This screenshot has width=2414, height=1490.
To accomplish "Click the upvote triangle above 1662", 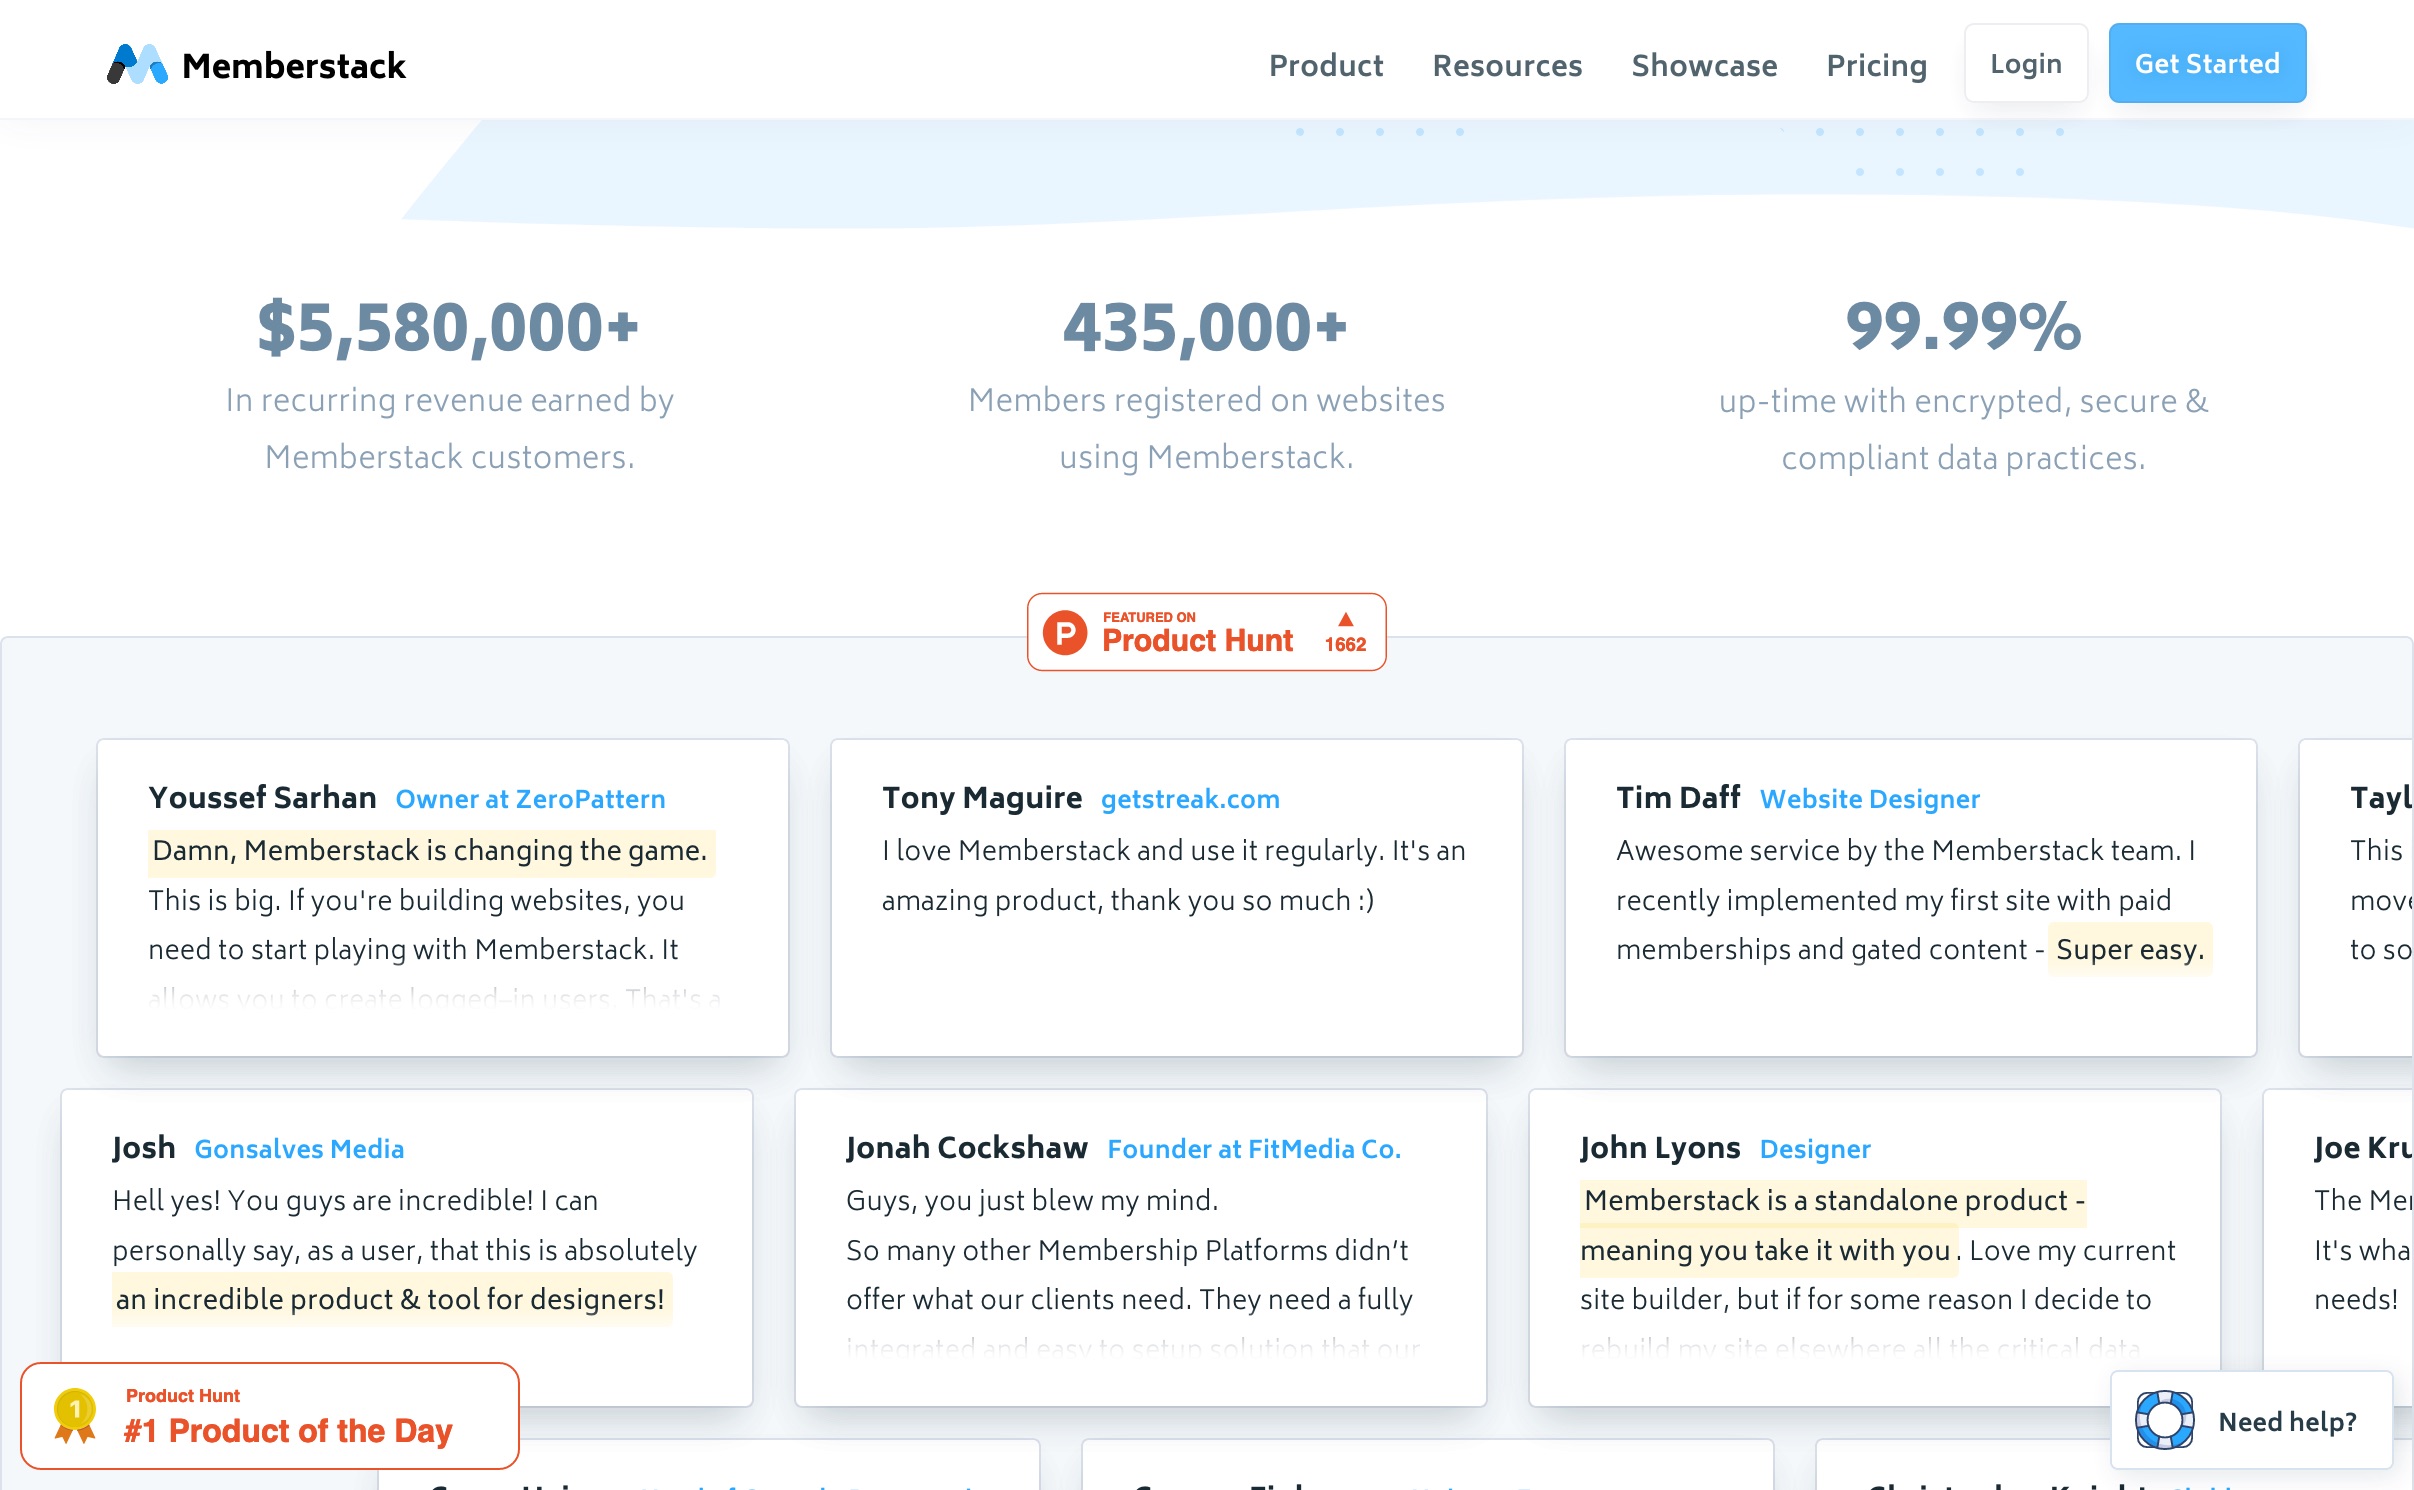I will tap(1345, 619).
